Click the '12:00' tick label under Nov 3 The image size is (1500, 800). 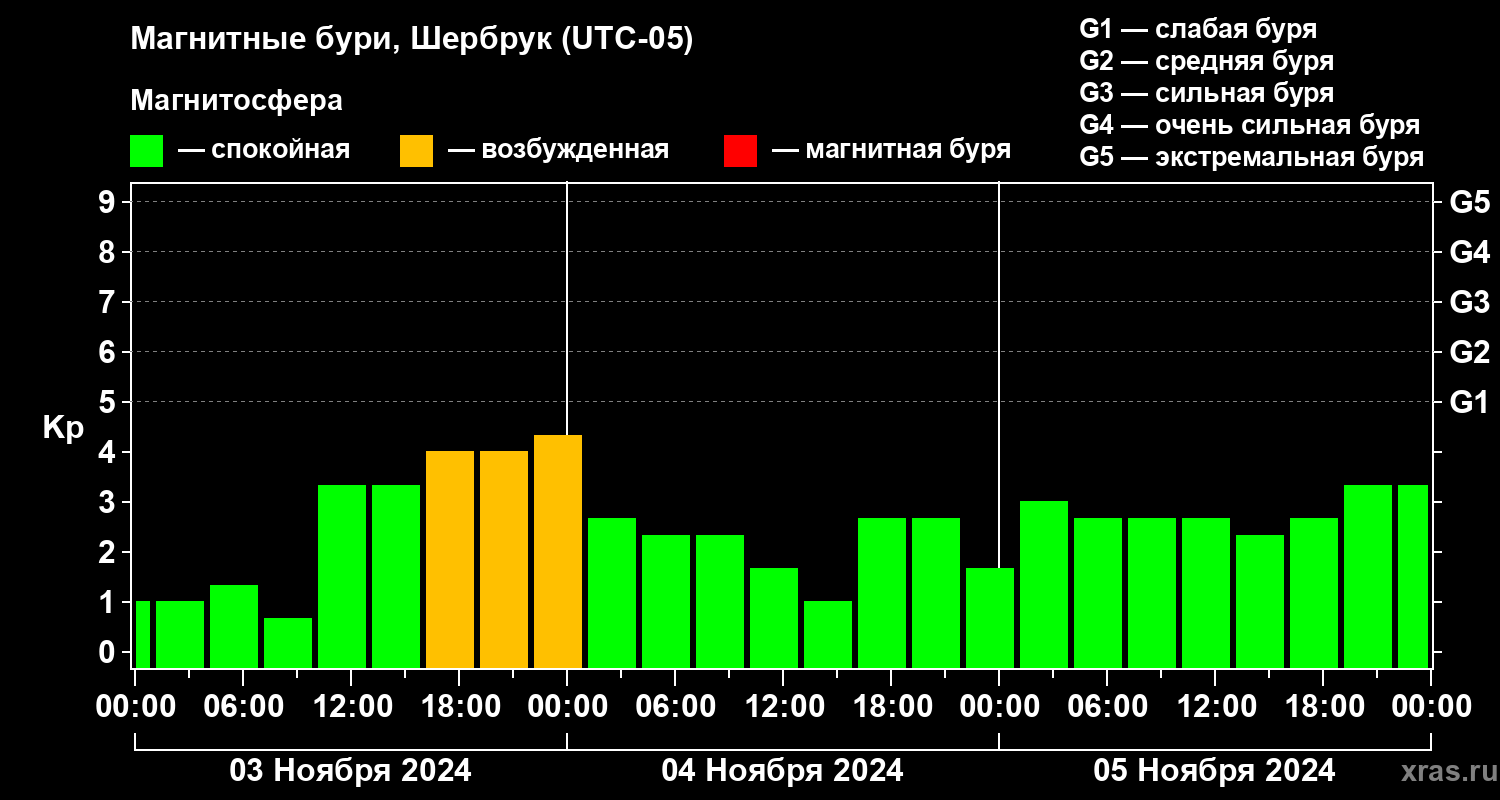352,707
